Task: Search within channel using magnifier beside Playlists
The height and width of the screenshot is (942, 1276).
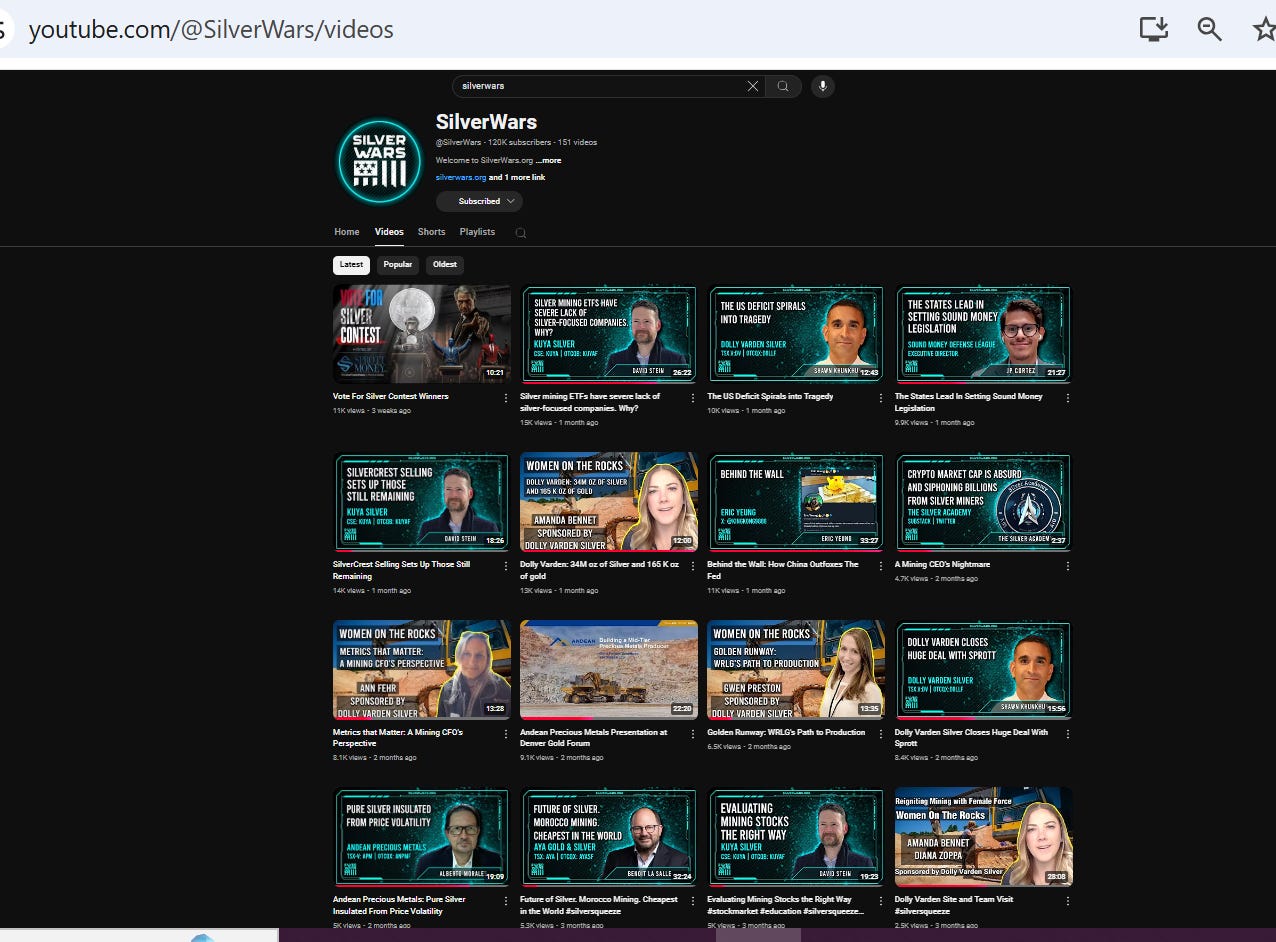Action: tap(520, 233)
